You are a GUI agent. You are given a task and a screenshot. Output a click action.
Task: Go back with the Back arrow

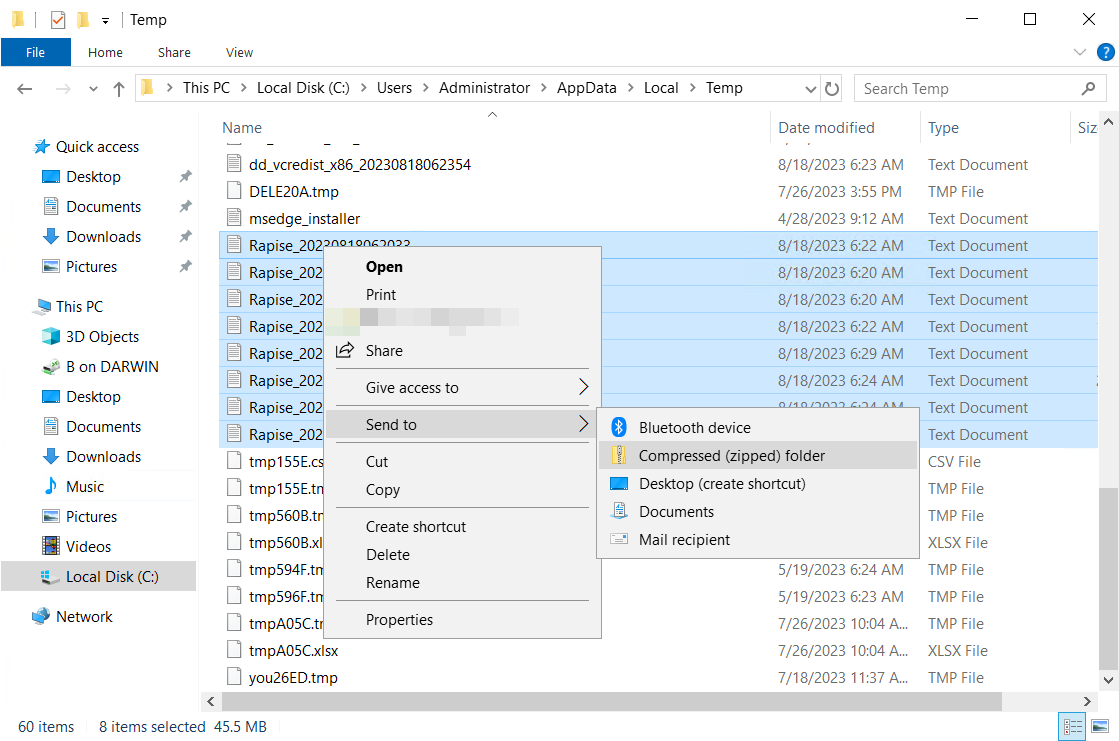[25, 89]
